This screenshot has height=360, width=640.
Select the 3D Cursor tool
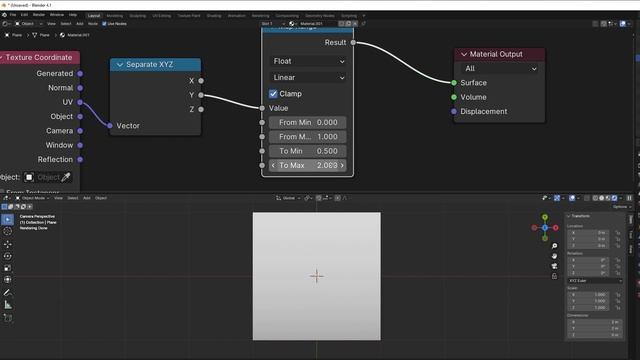click(x=7, y=231)
